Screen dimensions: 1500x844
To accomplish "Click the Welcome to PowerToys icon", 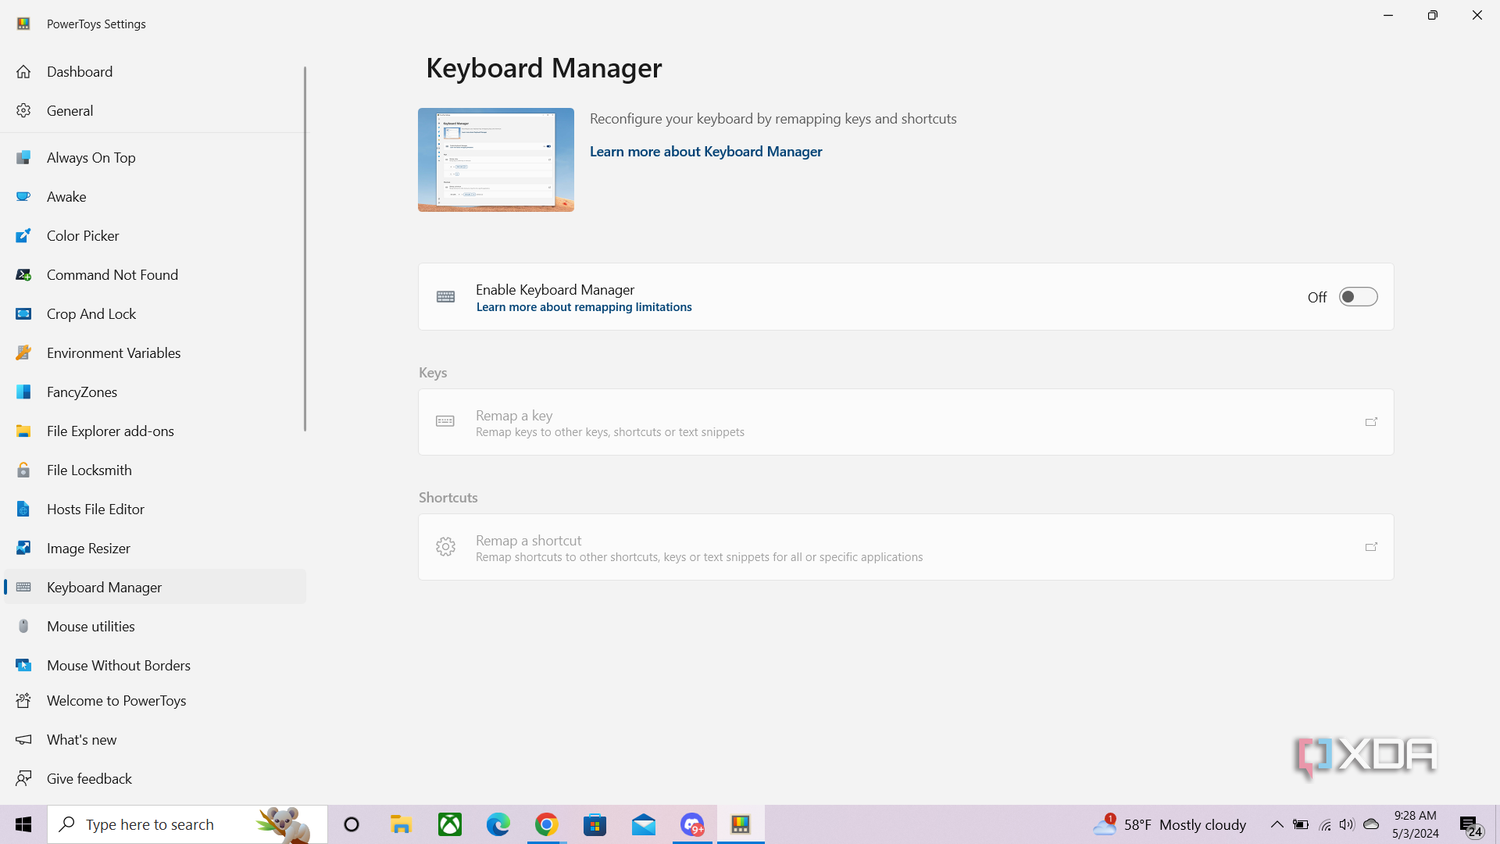I will click(x=24, y=701).
